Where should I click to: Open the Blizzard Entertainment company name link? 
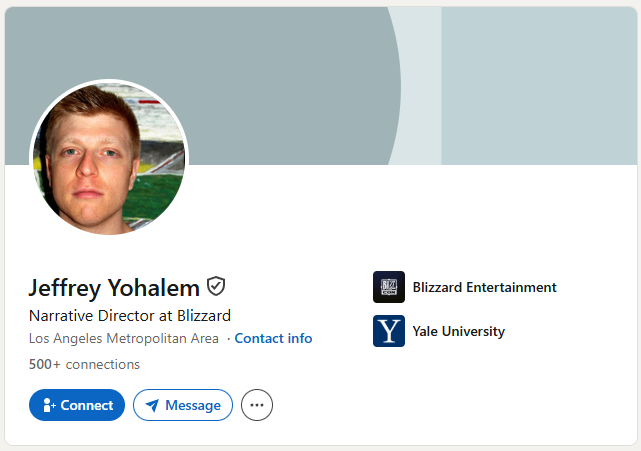(484, 287)
